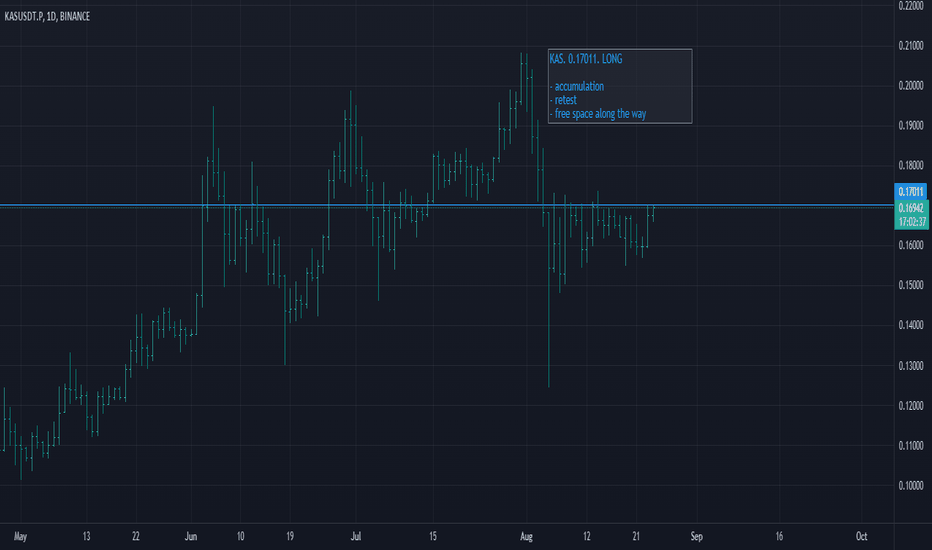The height and width of the screenshot is (550, 932).
Task: Click the 0.19000 price axis label
Action: [911, 125]
